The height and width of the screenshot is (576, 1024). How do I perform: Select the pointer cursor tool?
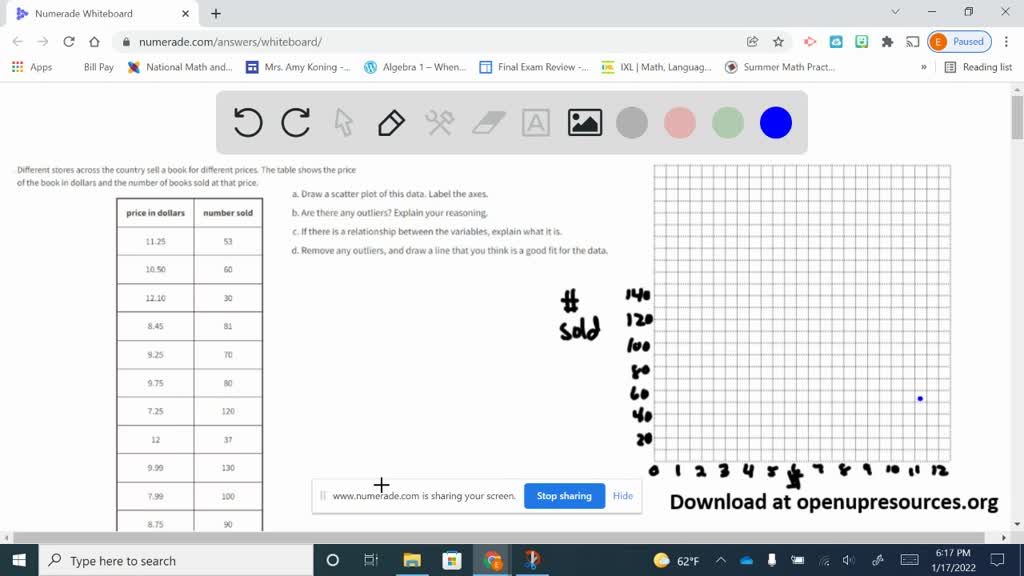pyautogui.click(x=343, y=123)
